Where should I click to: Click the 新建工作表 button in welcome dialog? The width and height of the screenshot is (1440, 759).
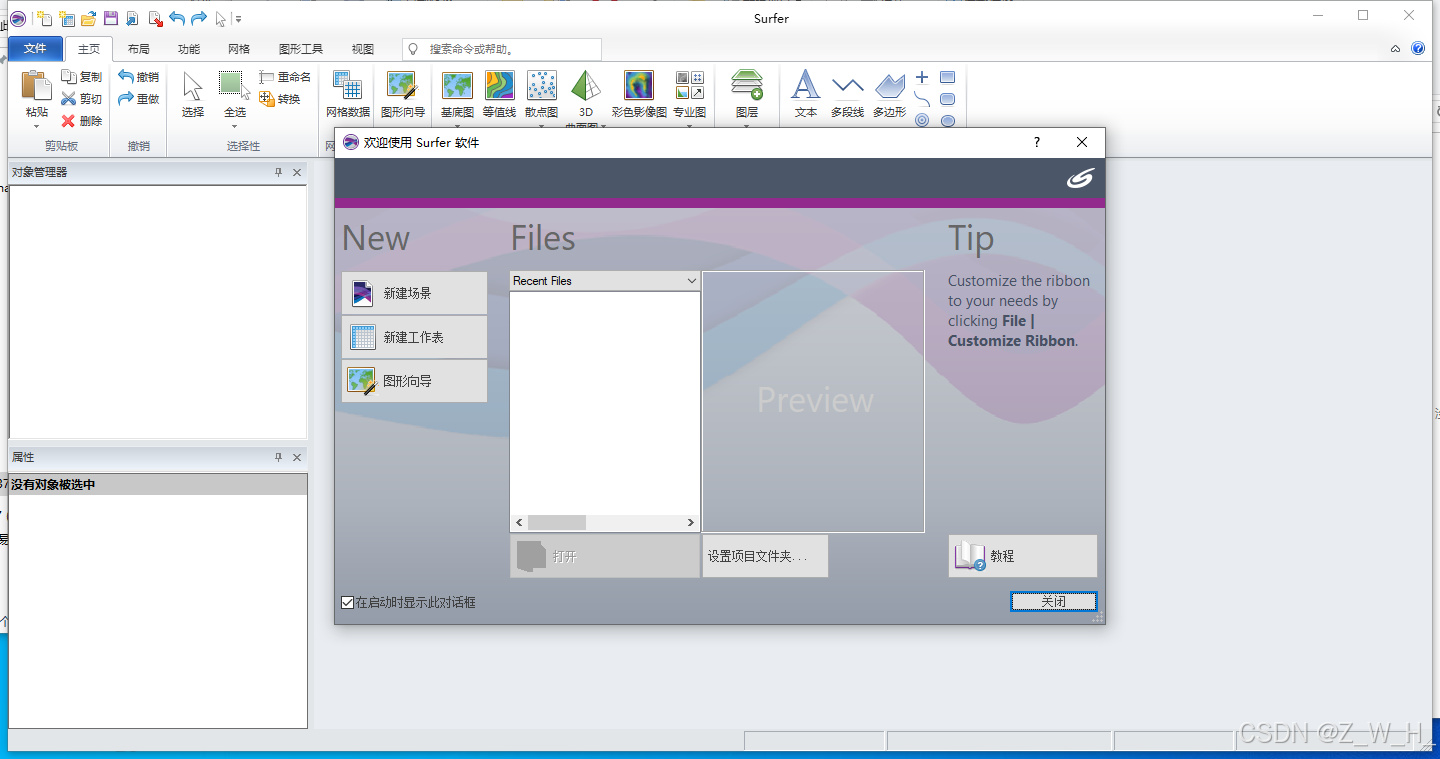414,337
